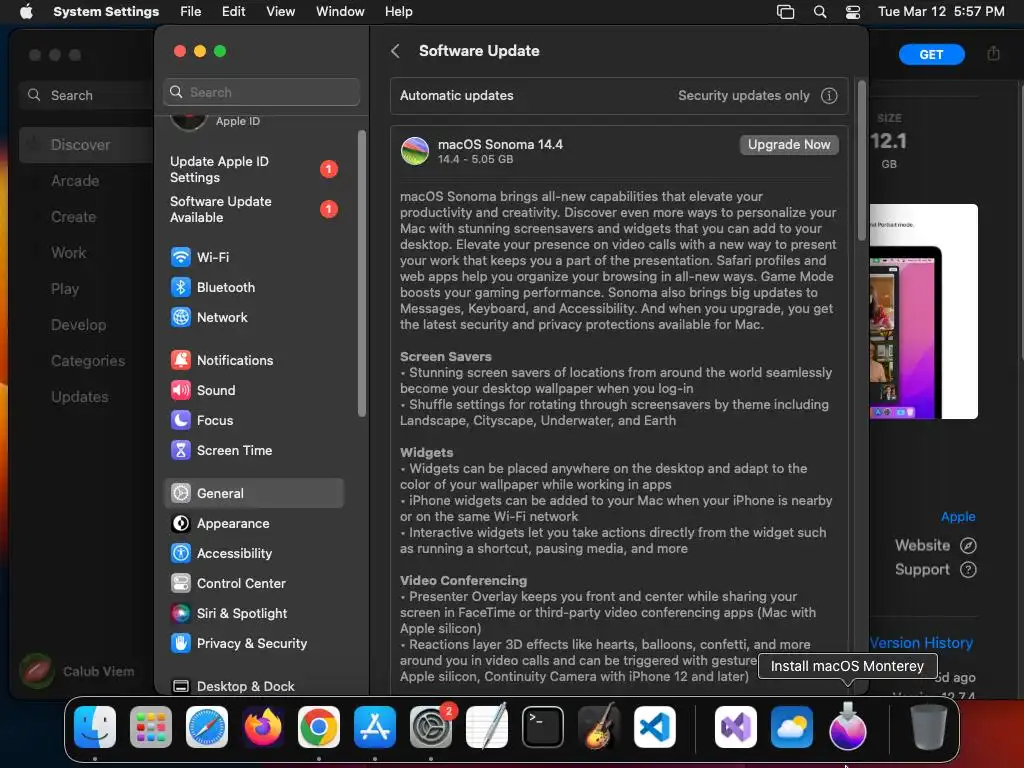Select Categories in App Store sidebar

[86, 361]
